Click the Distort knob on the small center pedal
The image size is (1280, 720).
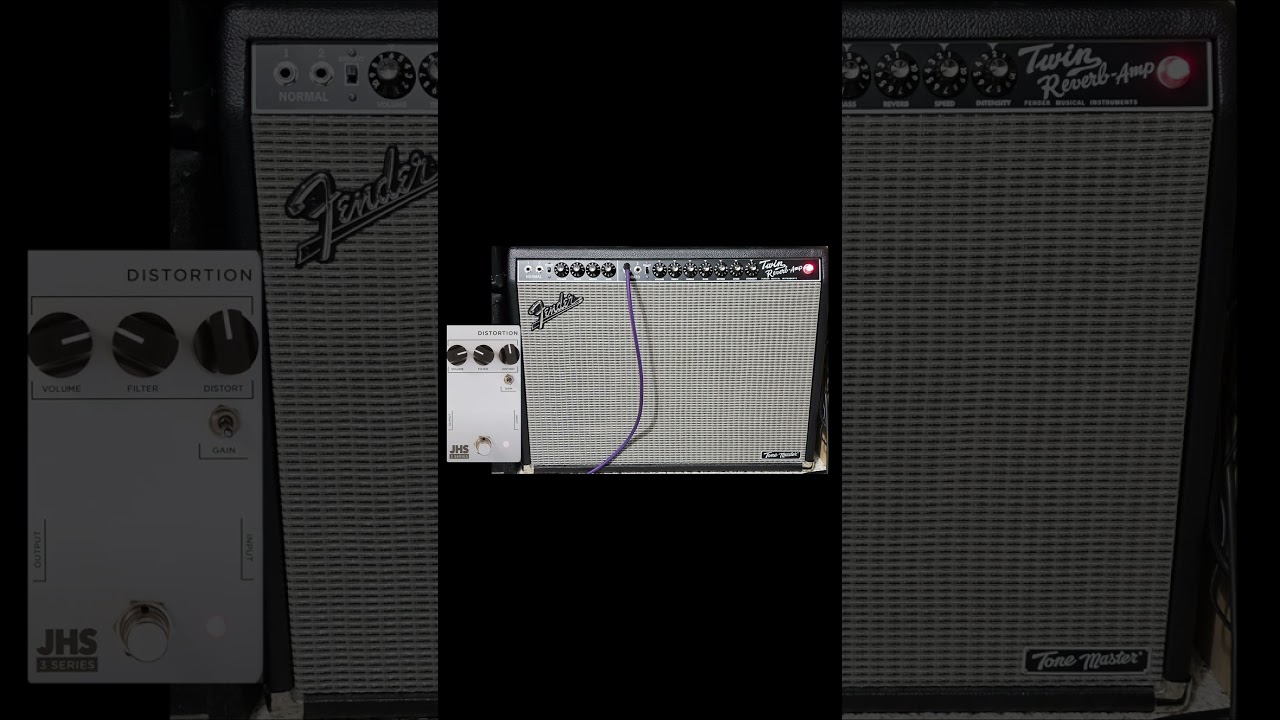[509, 353]
